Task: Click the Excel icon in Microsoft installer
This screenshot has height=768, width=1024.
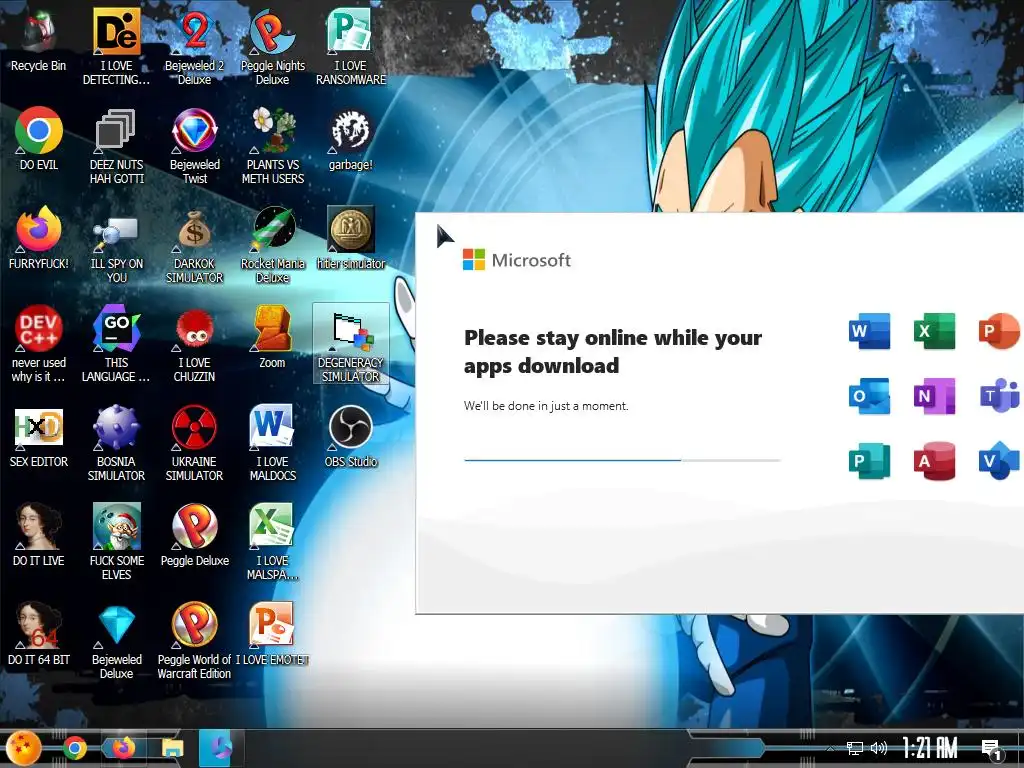Action: point(935,331)
